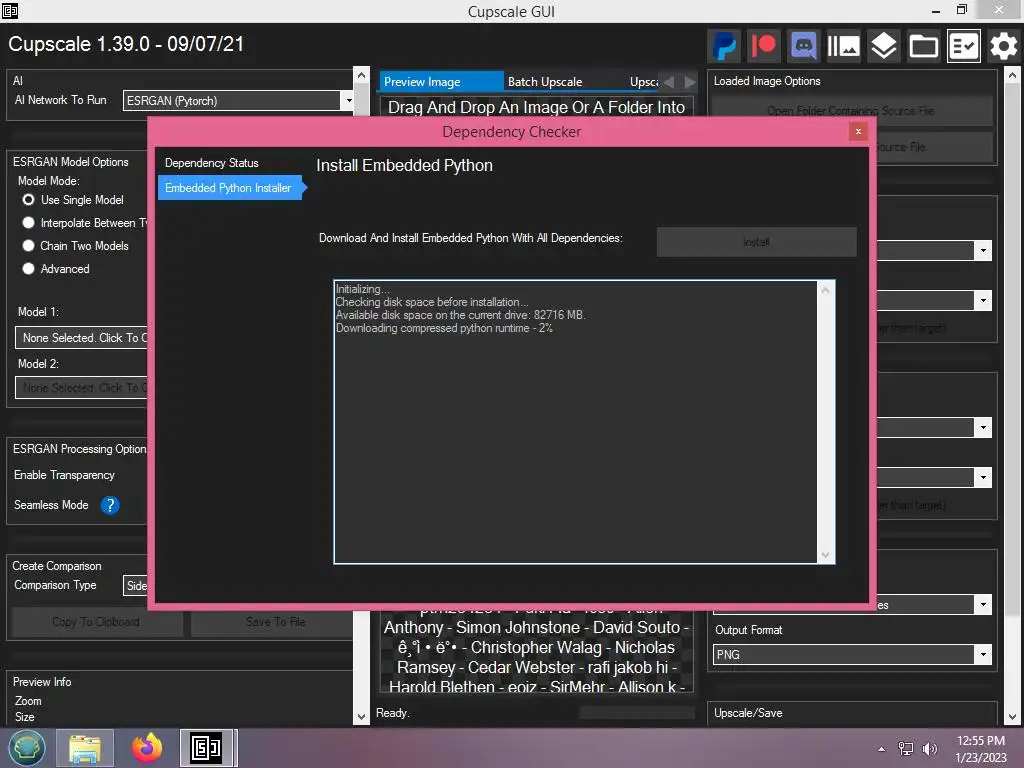The height and width of the screenshot is (768, 1024).
Task: Open the settings gear icon
Action: [x=1003, y=46]
